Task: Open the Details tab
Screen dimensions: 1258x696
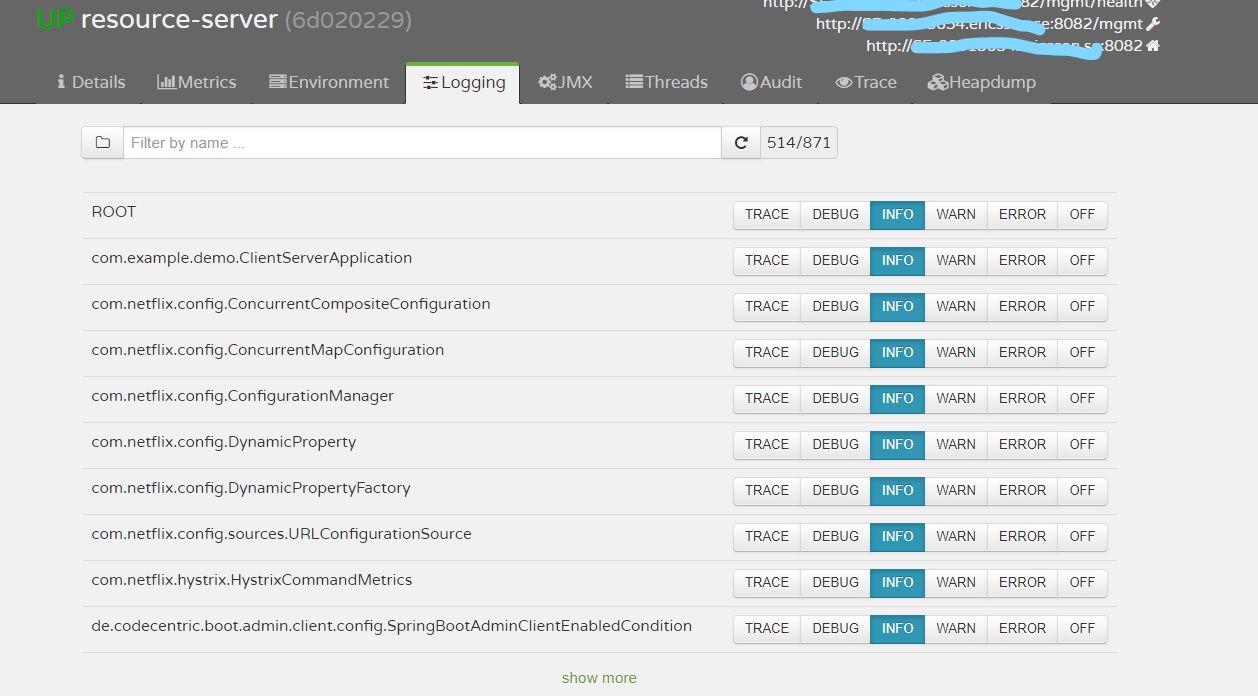Action: point(91,82)
